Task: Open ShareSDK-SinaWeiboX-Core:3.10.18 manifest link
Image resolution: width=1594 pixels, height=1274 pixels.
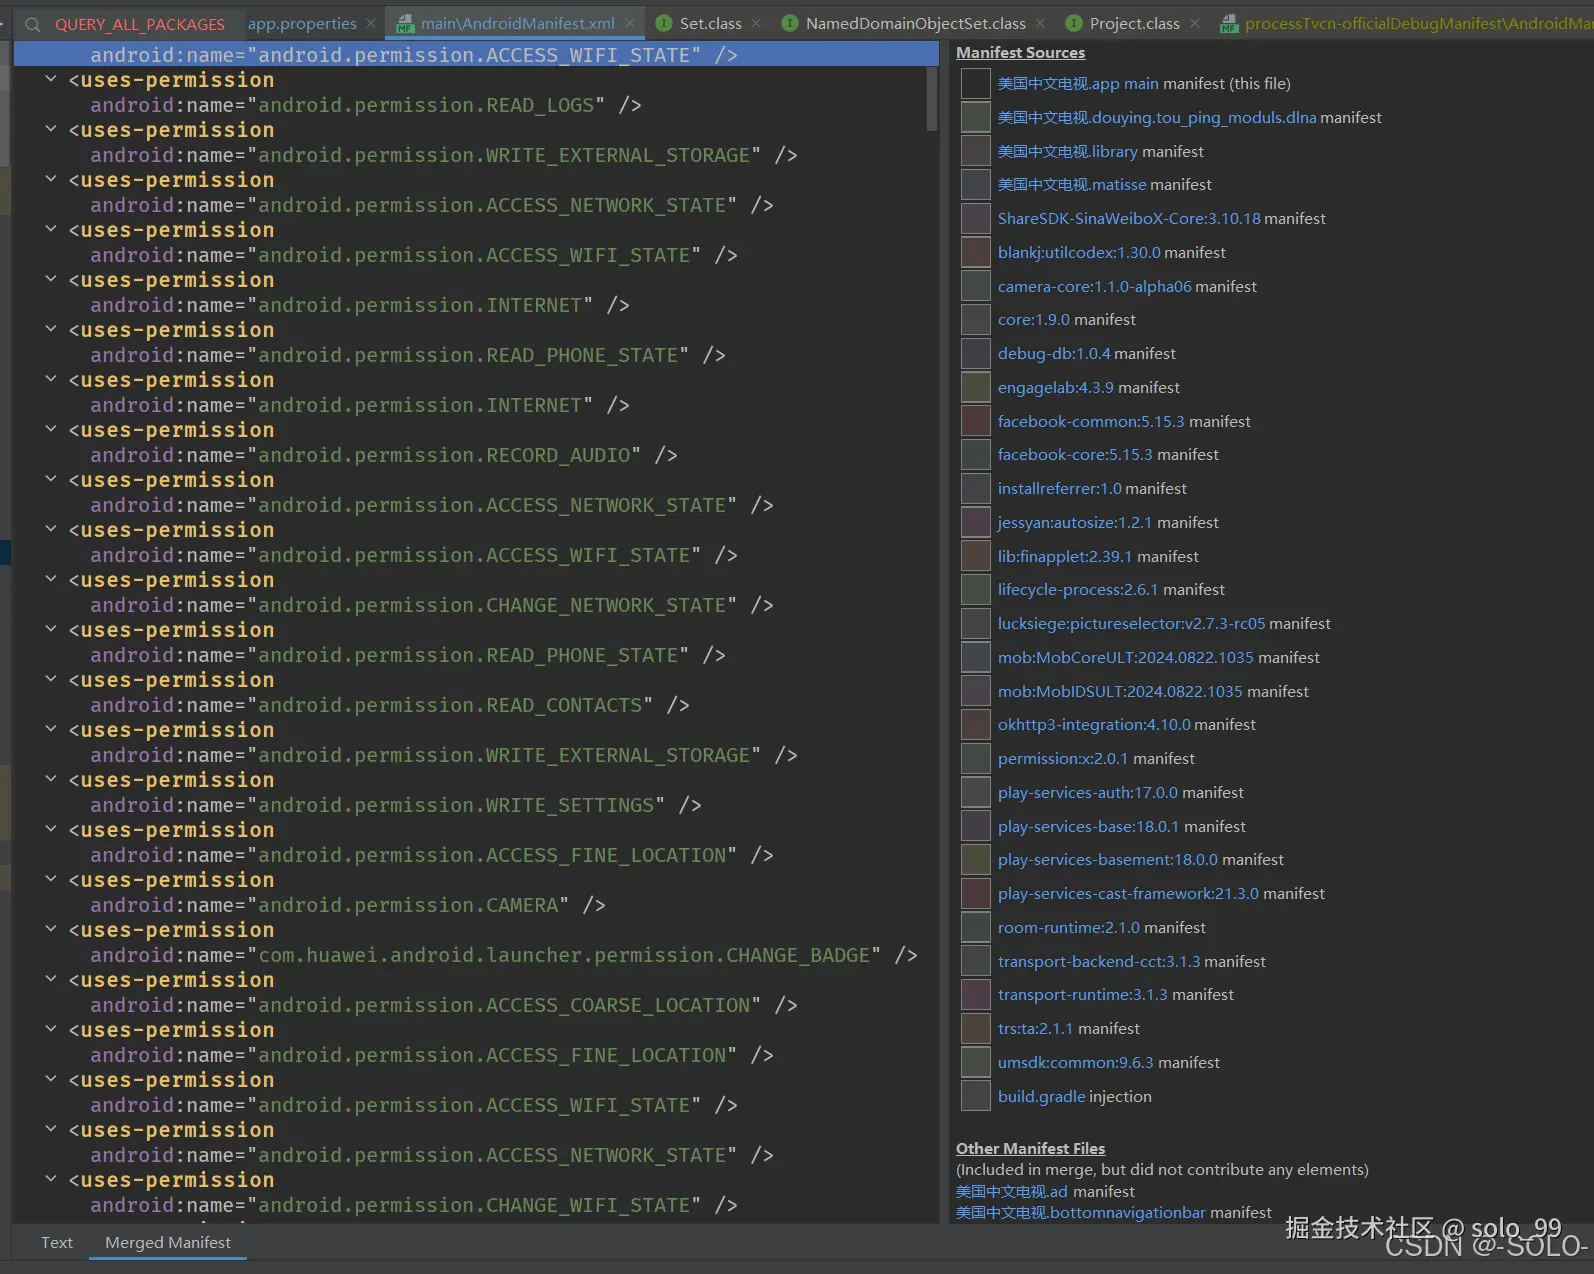Action: click(1129, 219)
